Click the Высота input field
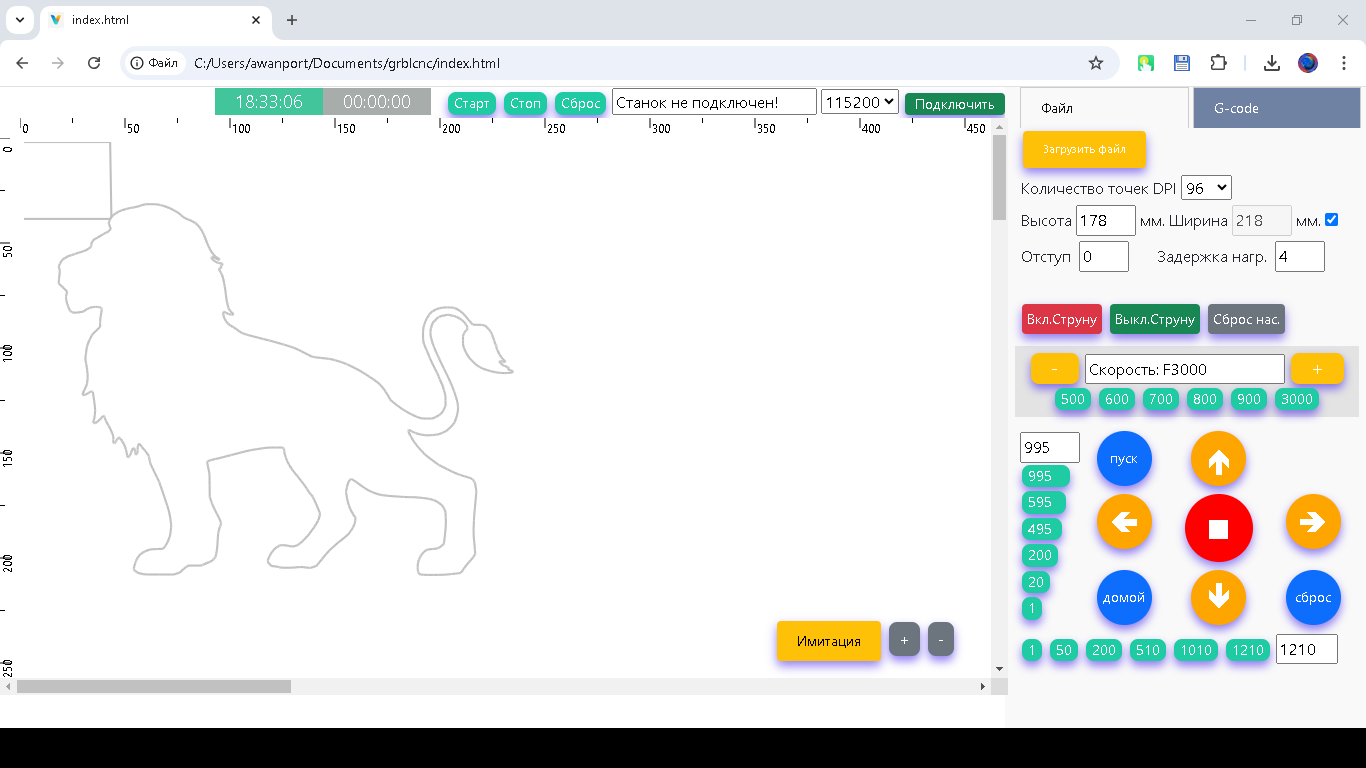The width and height of the screenshot is (1366, 768). tap(1106, 220)
